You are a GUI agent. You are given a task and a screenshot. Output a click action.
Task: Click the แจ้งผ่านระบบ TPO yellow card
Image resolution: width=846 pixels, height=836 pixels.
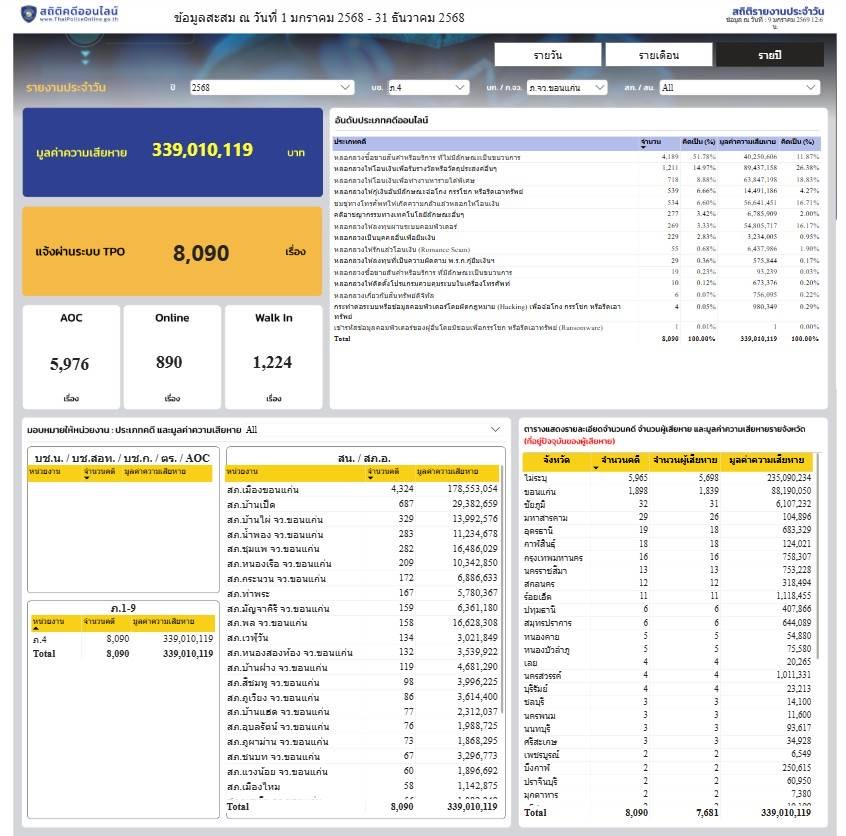pyautogui.click(x=173, y=253)
